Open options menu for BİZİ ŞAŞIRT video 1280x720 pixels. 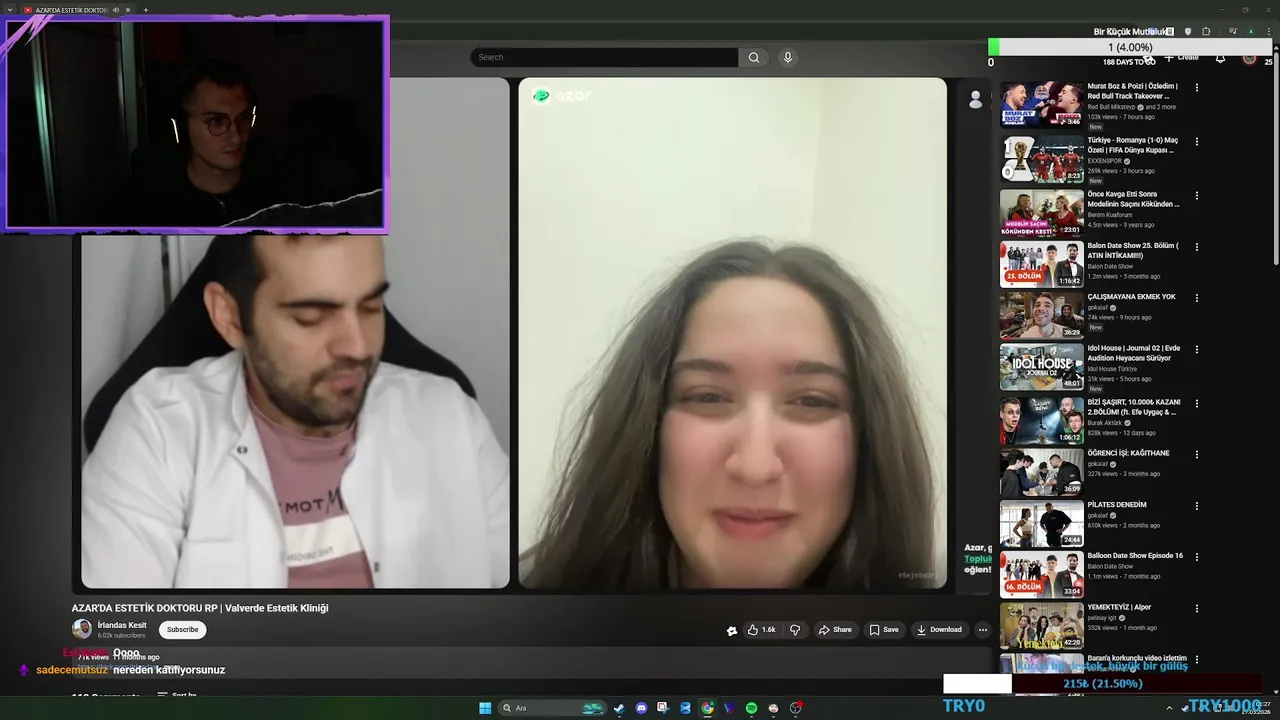(x=1196, y=403)
